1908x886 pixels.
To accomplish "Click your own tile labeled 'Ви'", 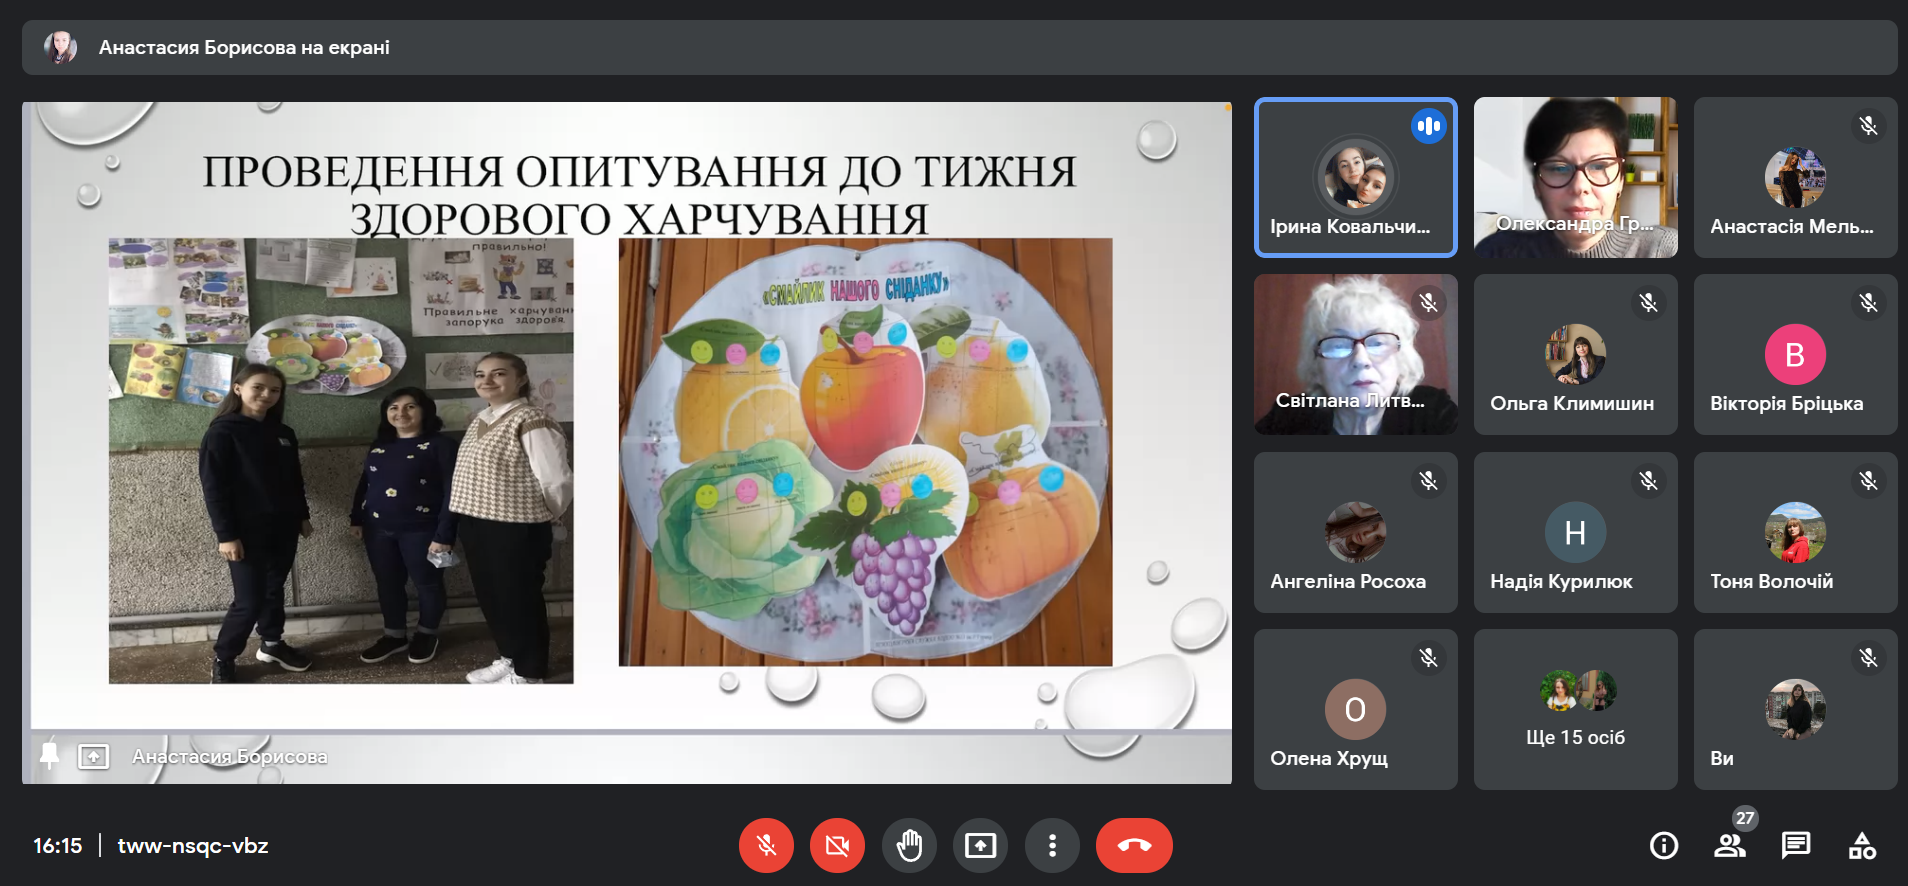I will (x=1795, y=710).
